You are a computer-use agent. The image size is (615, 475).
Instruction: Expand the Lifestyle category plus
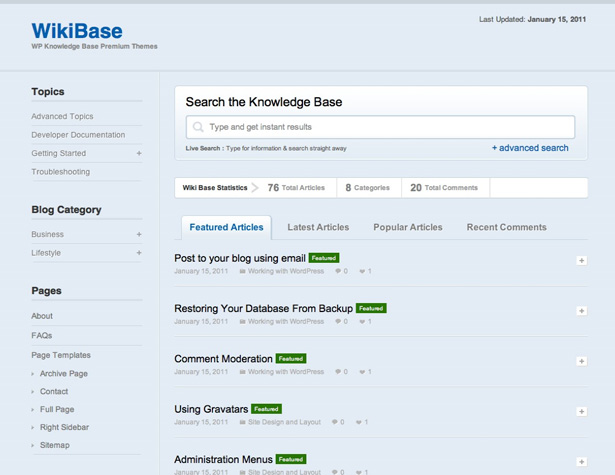139,253
